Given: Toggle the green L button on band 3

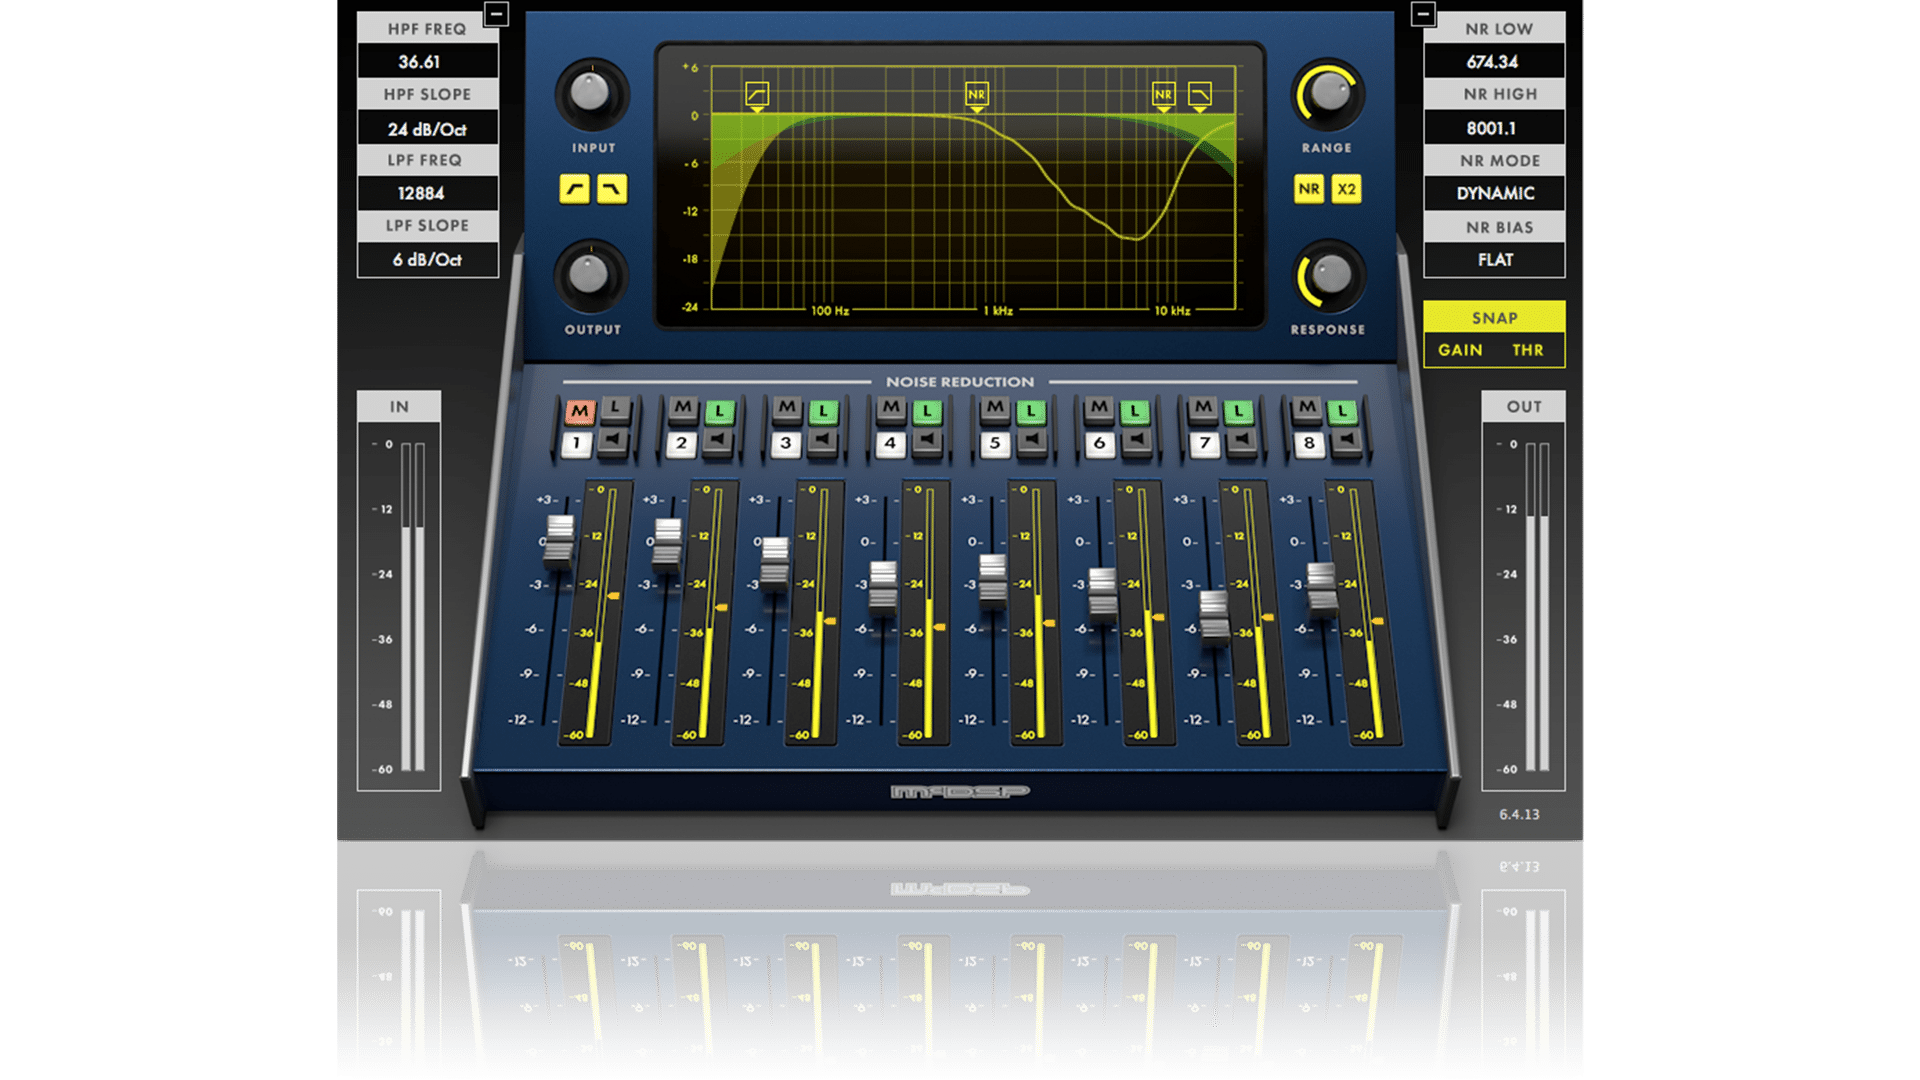Looking at the screenshot, I should click(x=823, y=410).
